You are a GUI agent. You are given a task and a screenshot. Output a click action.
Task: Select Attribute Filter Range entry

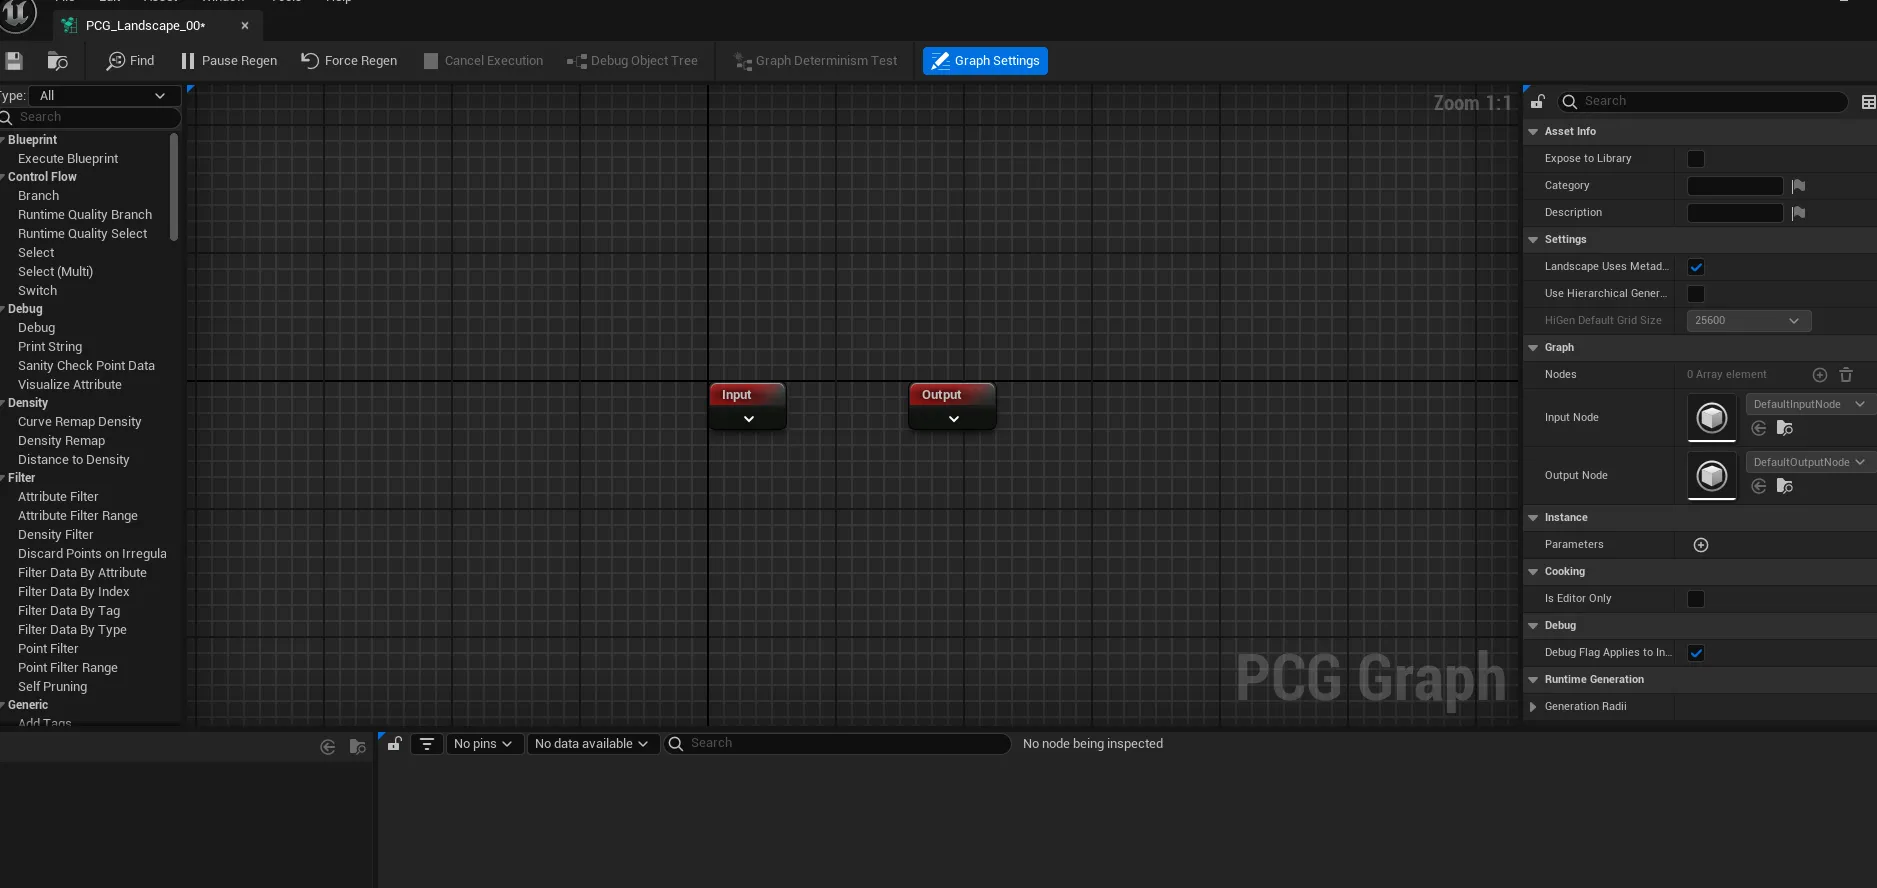coord(78,516)
